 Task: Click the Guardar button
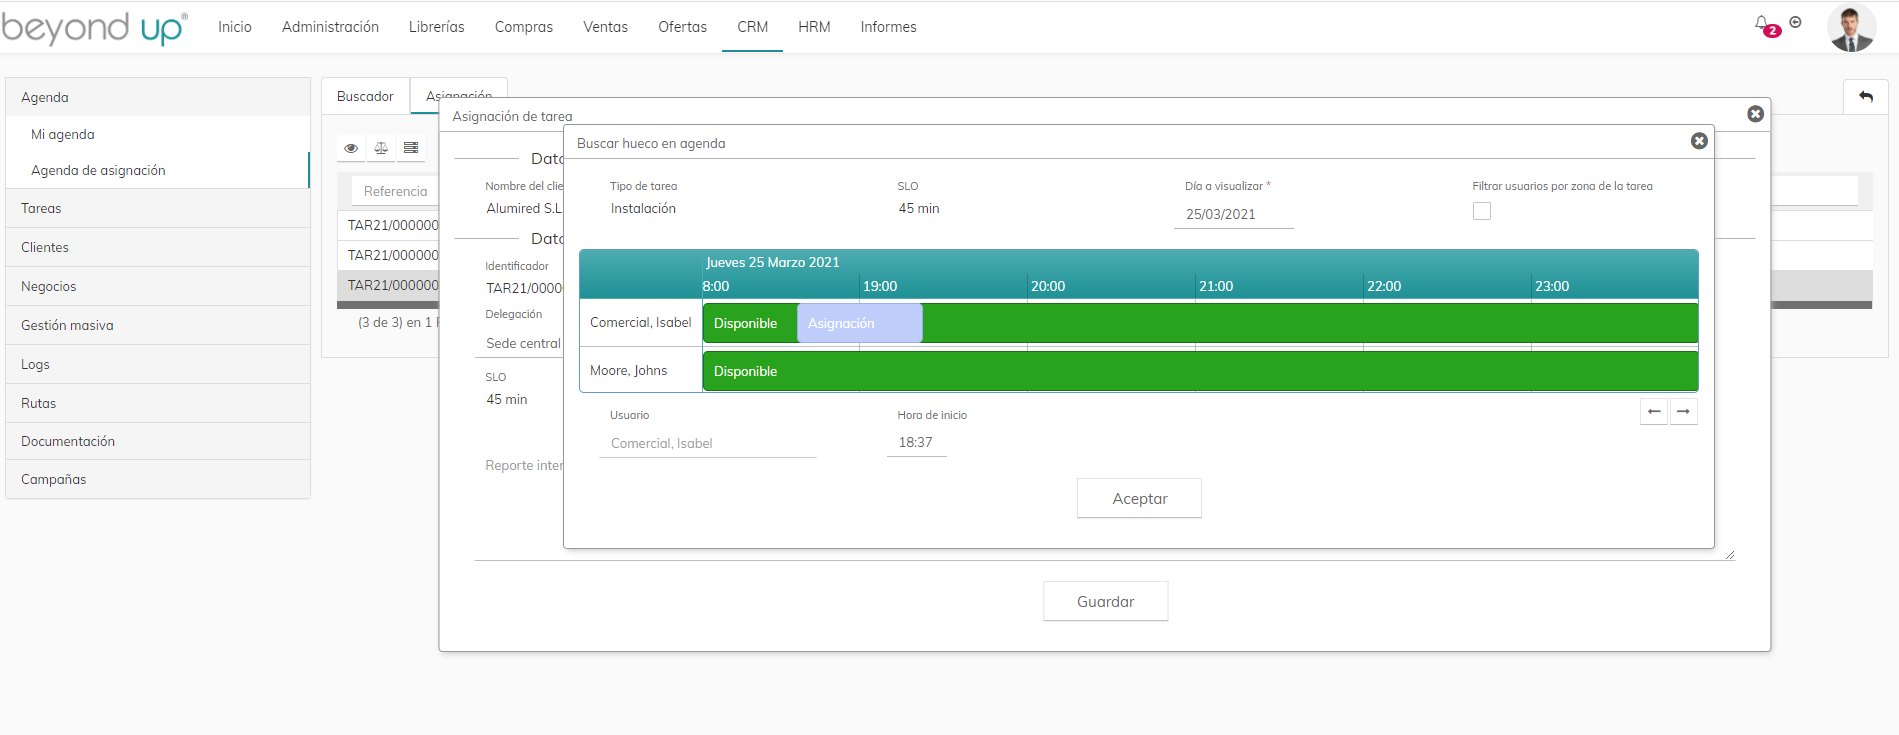point(1106,601)
